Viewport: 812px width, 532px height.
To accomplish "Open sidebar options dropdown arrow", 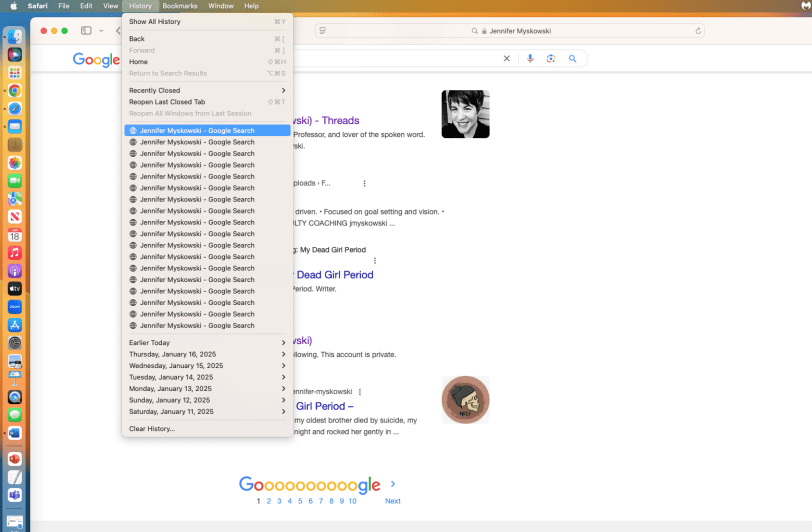I will (101, 31).
